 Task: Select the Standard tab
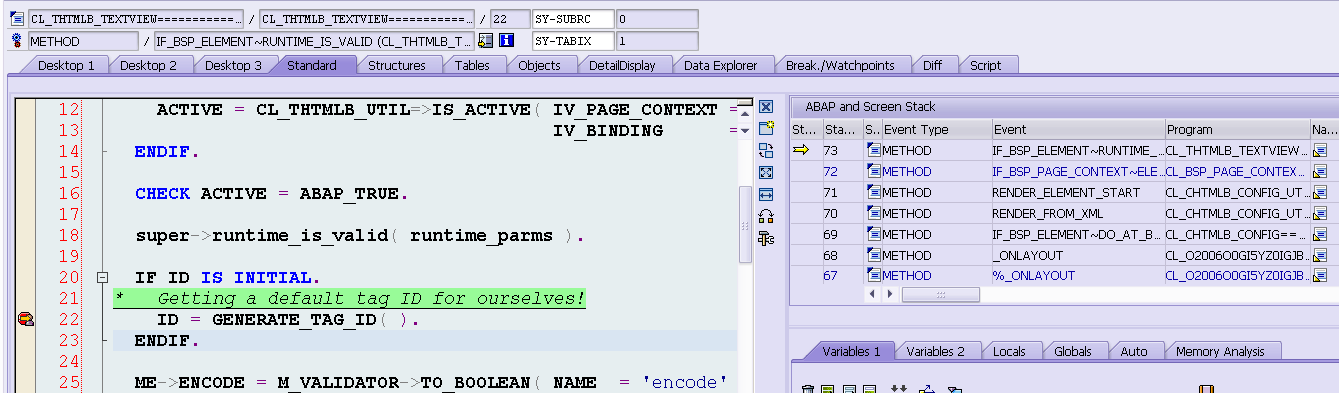tap(311, 65)
